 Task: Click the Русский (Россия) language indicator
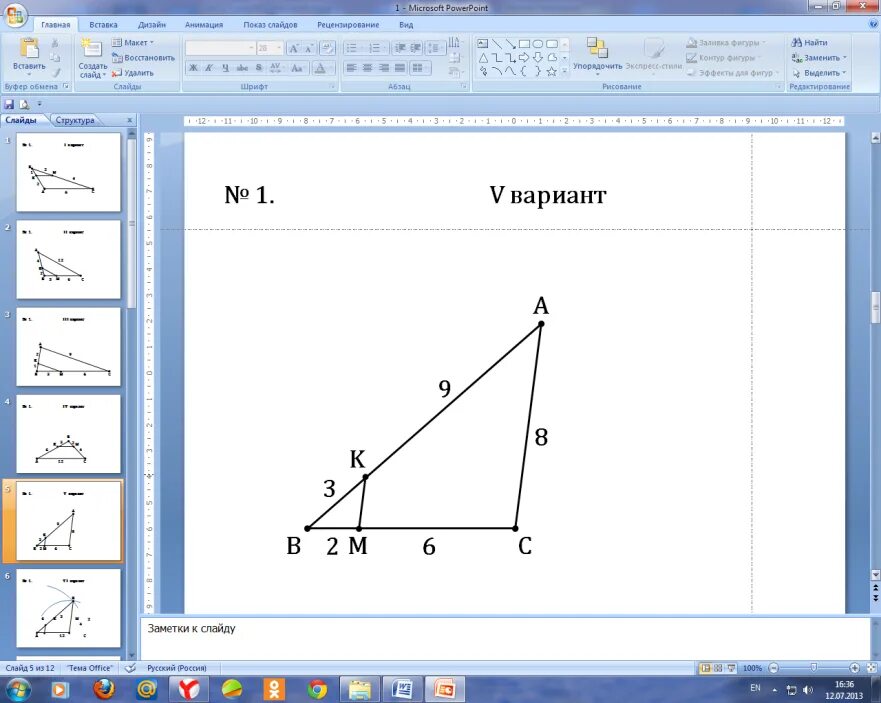[x=176, y=668]
